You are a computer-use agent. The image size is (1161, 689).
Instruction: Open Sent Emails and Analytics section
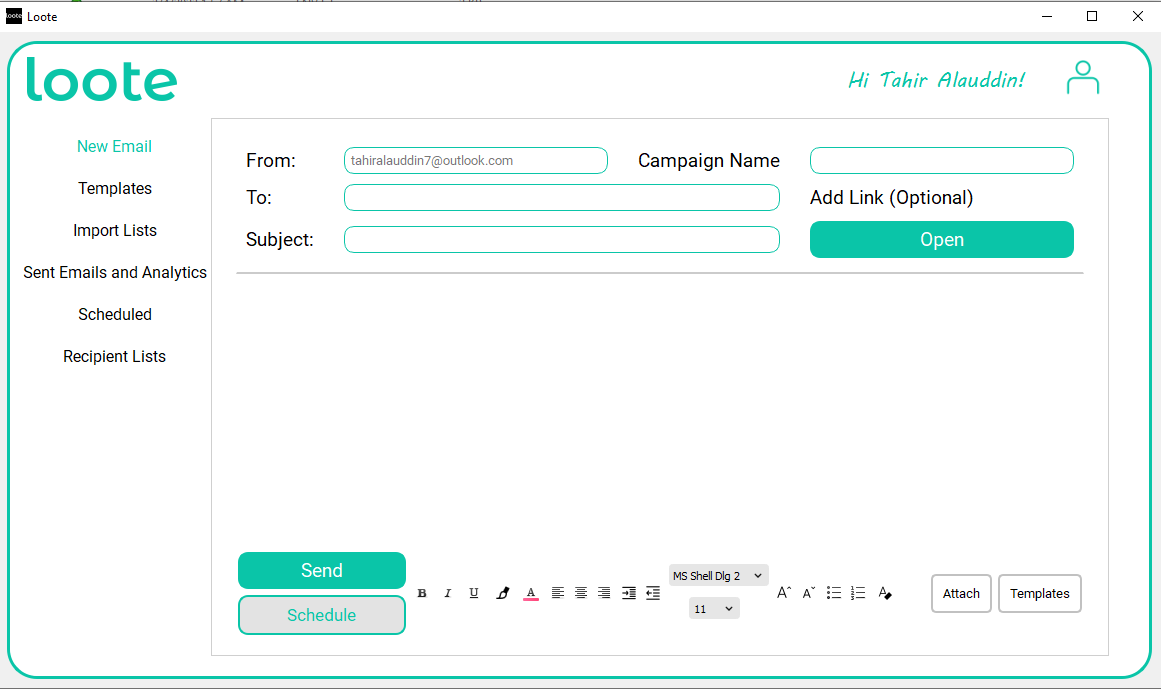coord(115,272)
